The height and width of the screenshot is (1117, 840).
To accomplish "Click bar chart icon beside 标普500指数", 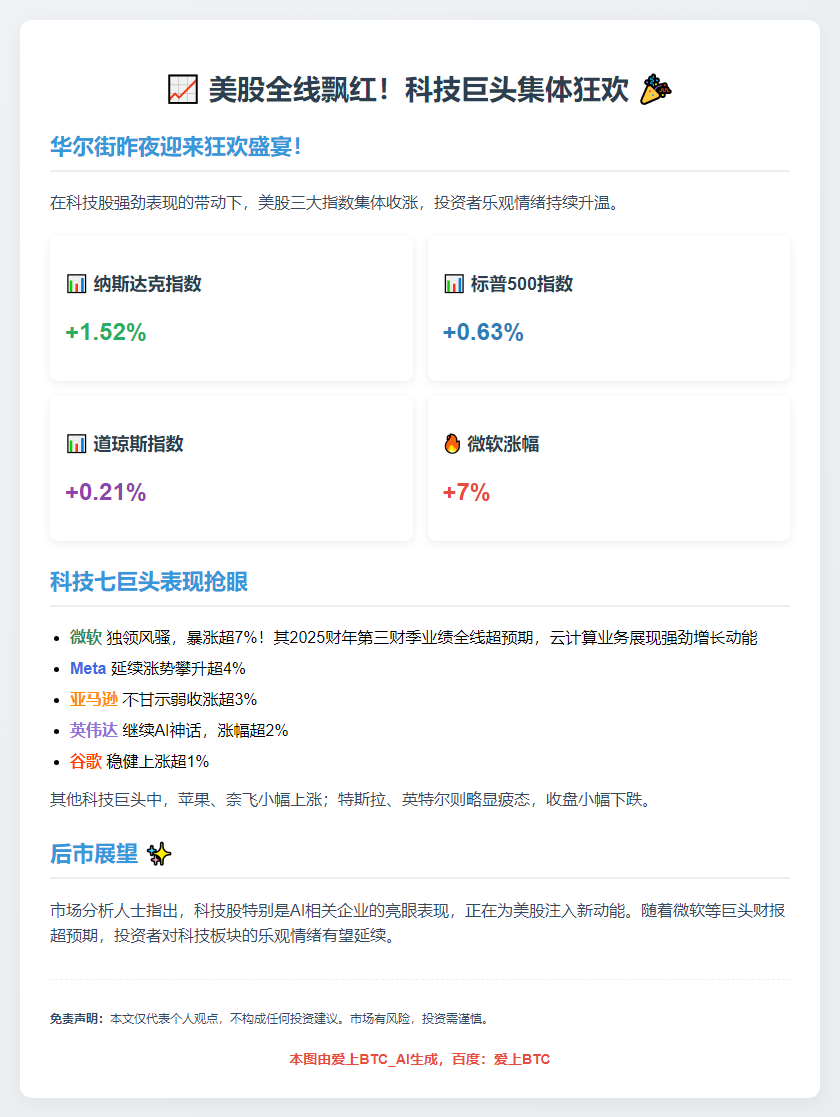I will (x=454, y=284).
